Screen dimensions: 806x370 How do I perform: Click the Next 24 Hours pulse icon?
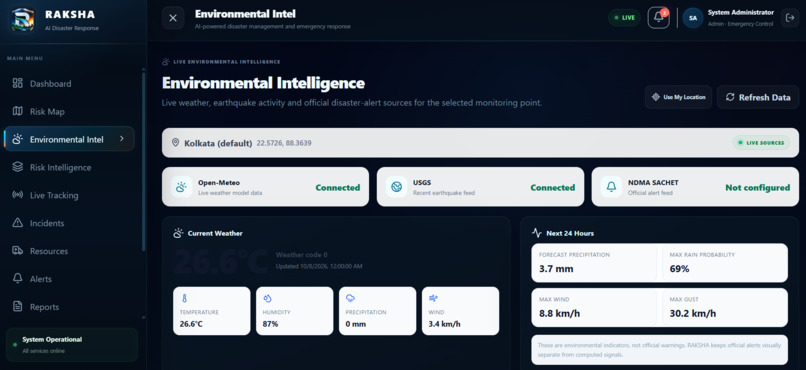click(x=537, y=233)
